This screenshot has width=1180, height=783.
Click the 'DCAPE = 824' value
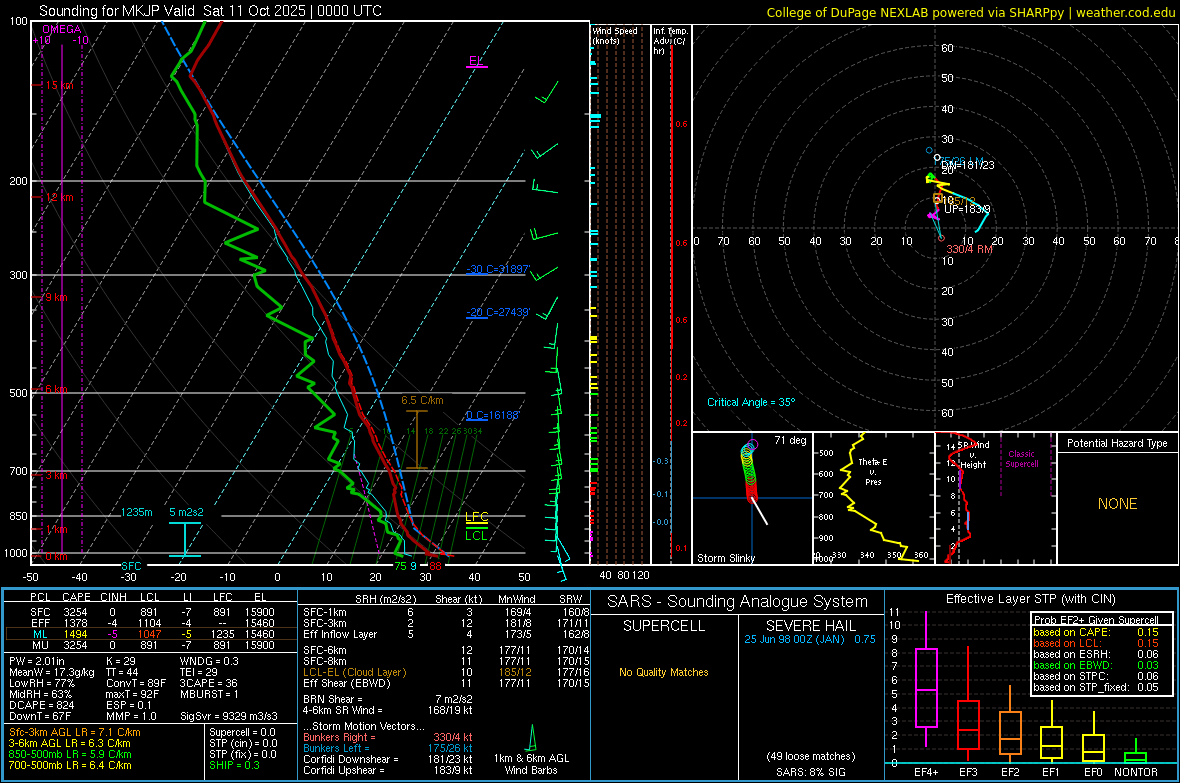pos(41,705)
